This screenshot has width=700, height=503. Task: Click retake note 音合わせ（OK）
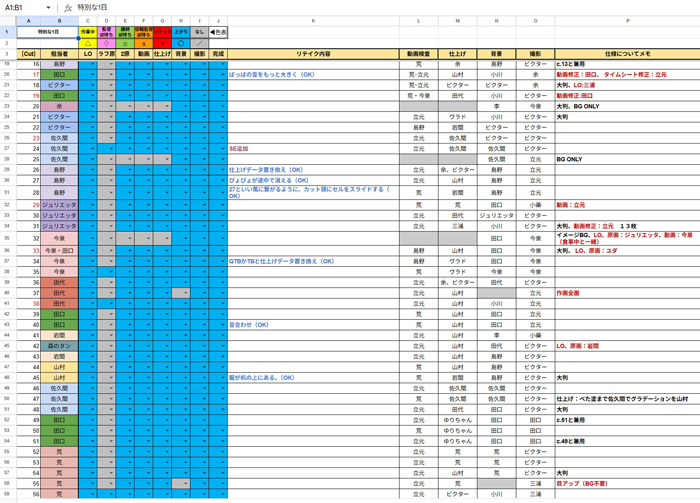click(249, 325)
